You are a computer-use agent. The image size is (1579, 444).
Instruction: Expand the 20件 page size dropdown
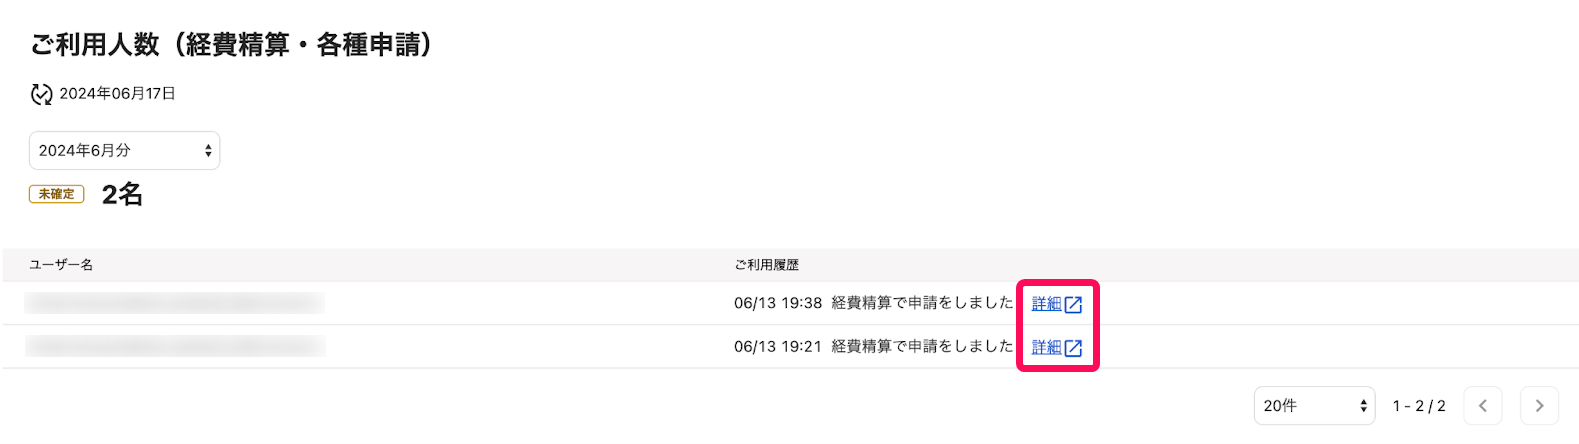[x=1314, y=405]
